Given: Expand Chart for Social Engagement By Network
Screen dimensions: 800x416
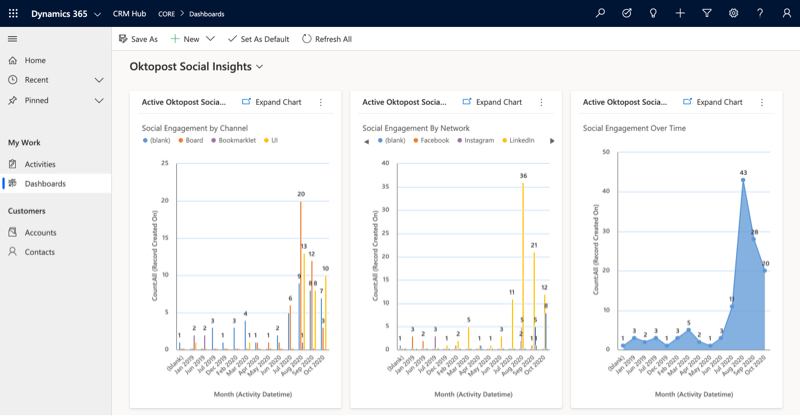Looking at the screenshot, I should point(492,102).
